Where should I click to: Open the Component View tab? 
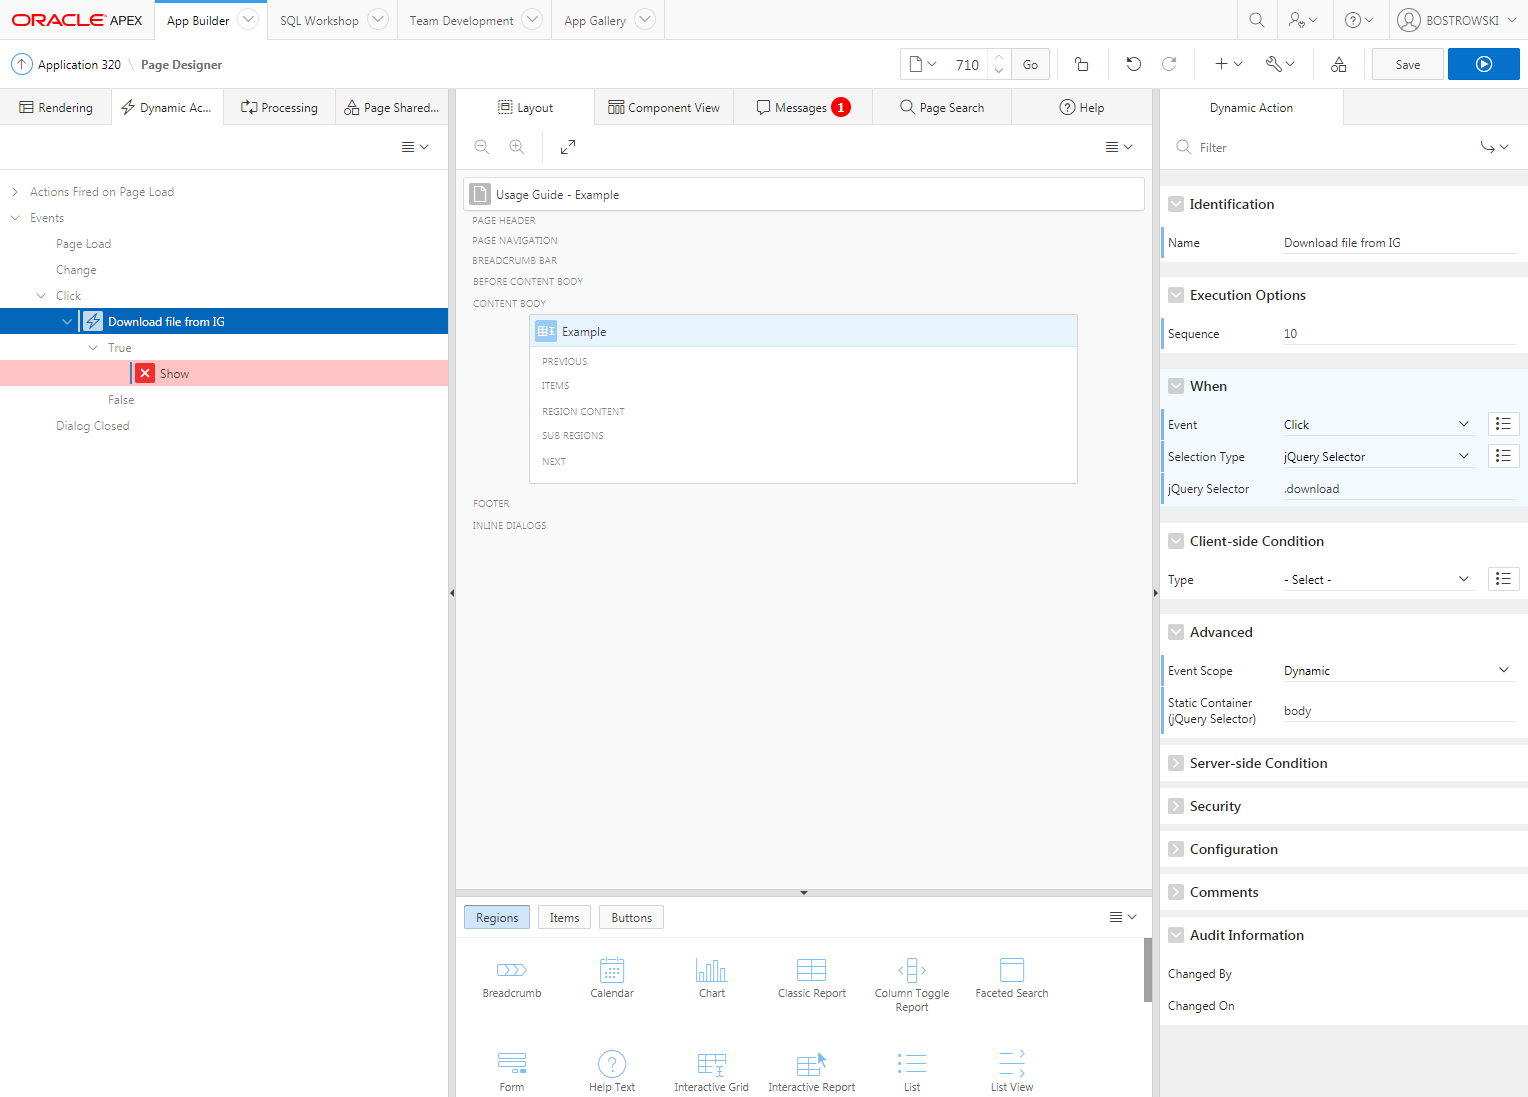click(664, 107)
